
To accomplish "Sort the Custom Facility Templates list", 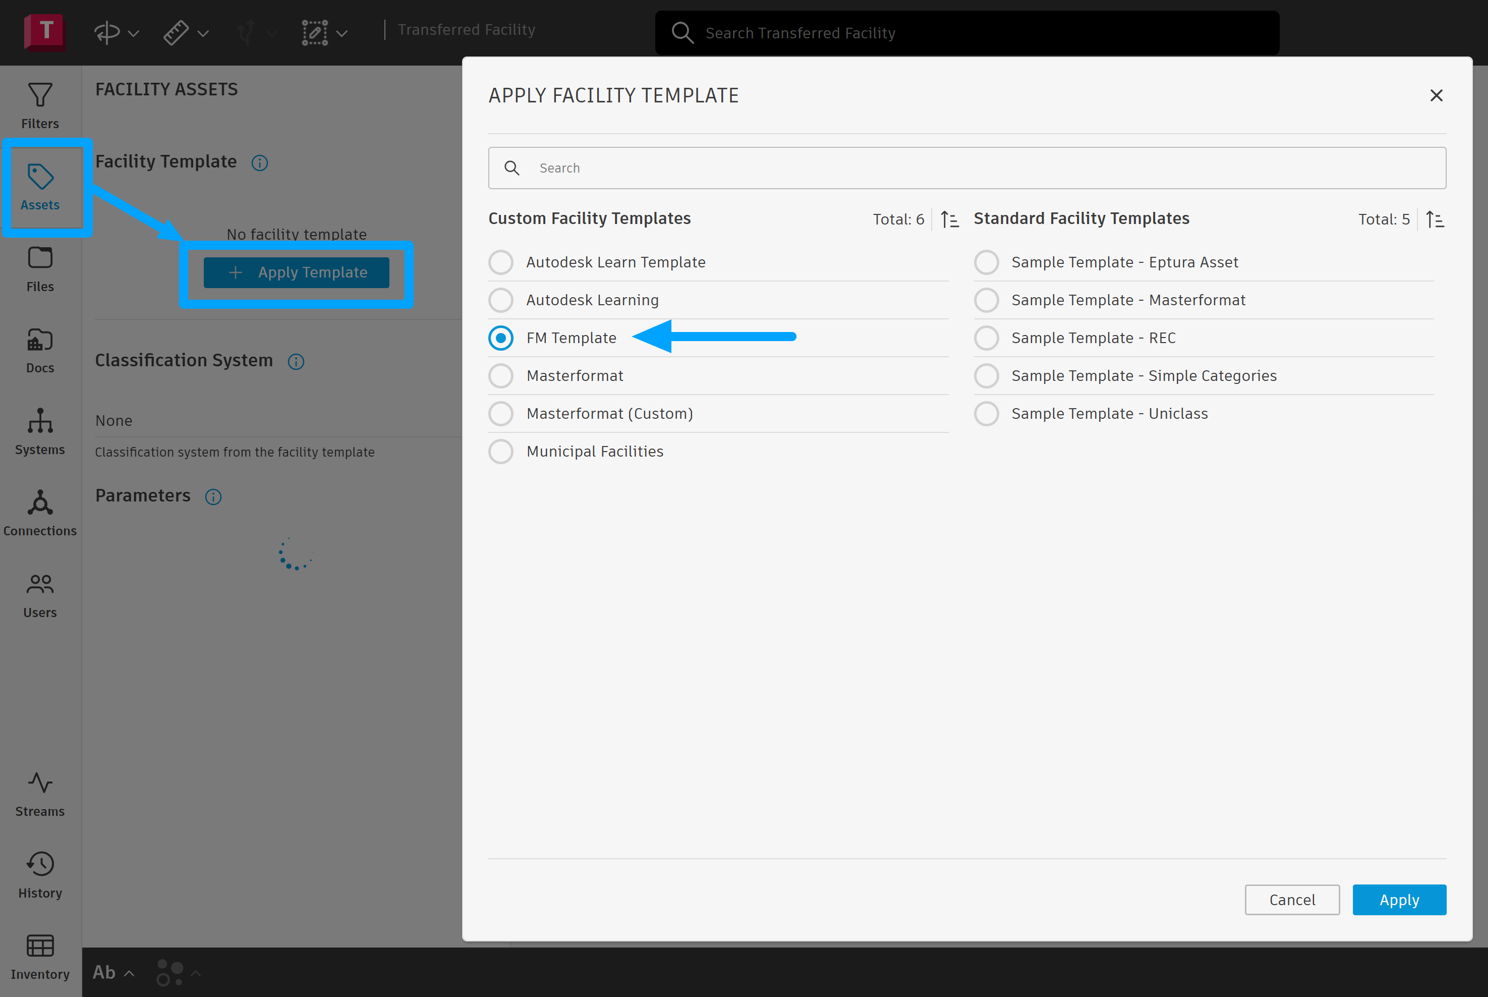I will tap(950, 219).
